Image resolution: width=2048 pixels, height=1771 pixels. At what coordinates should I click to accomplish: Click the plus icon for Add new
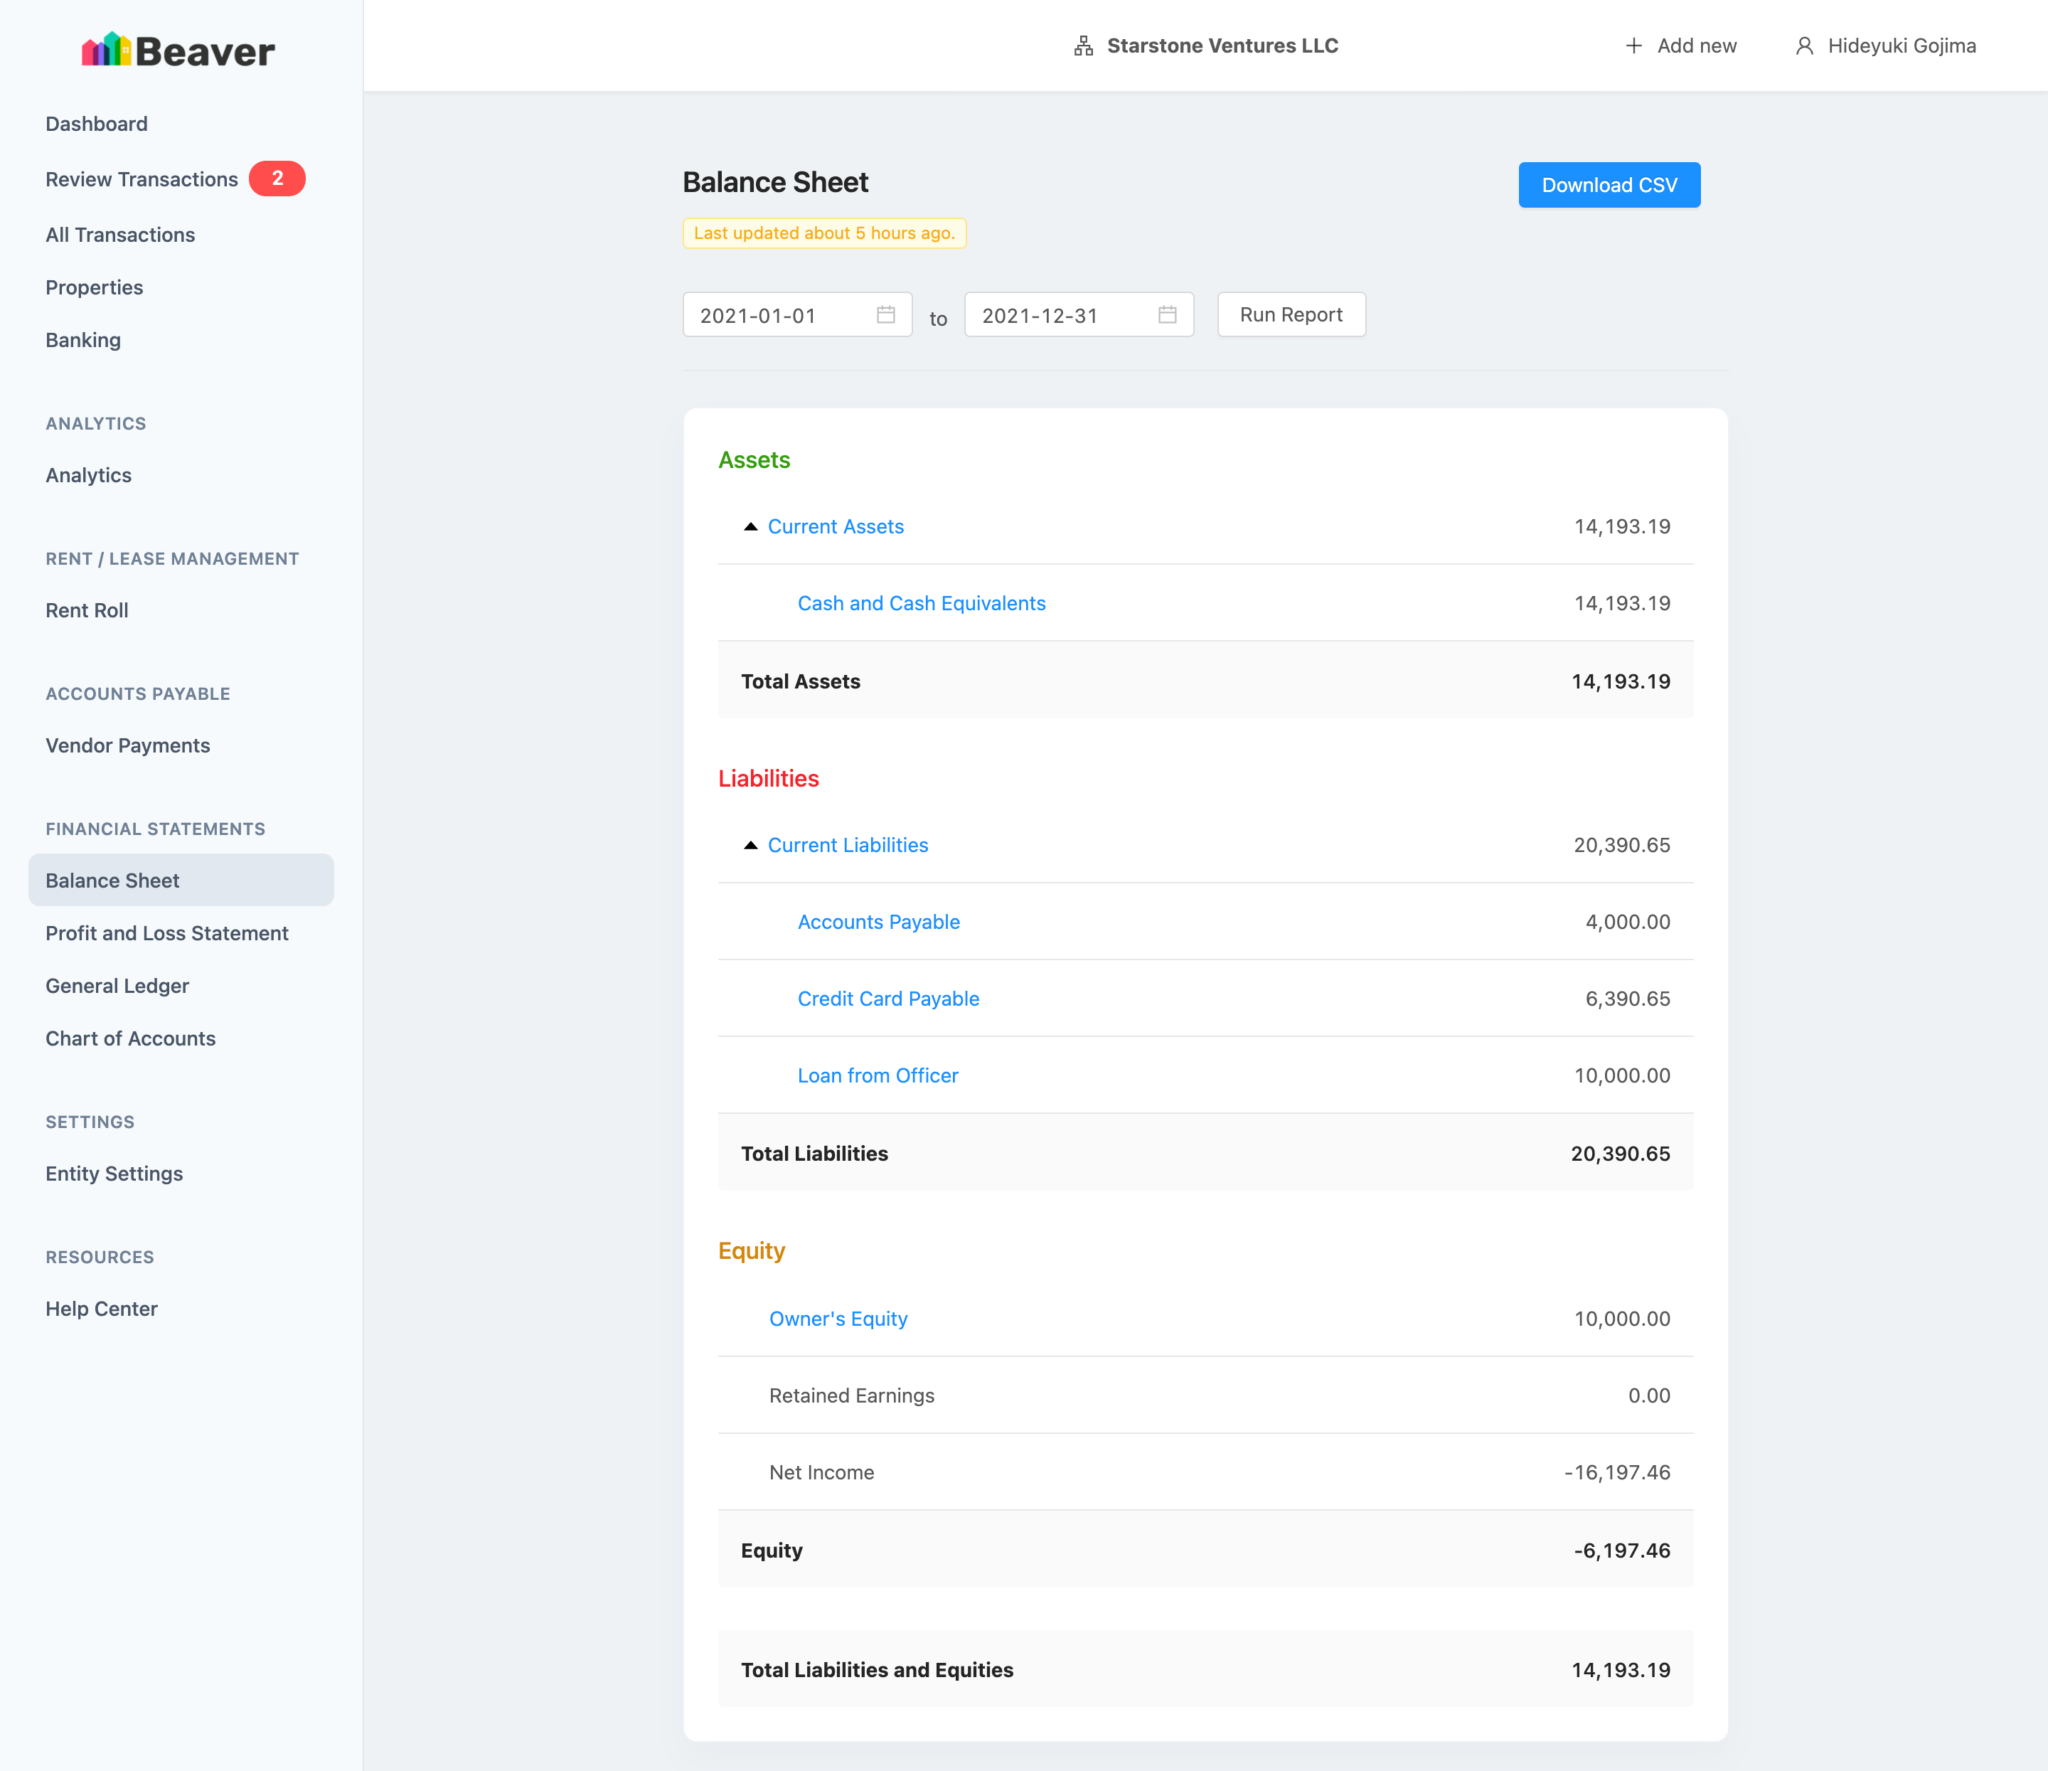click(1633, 46)
